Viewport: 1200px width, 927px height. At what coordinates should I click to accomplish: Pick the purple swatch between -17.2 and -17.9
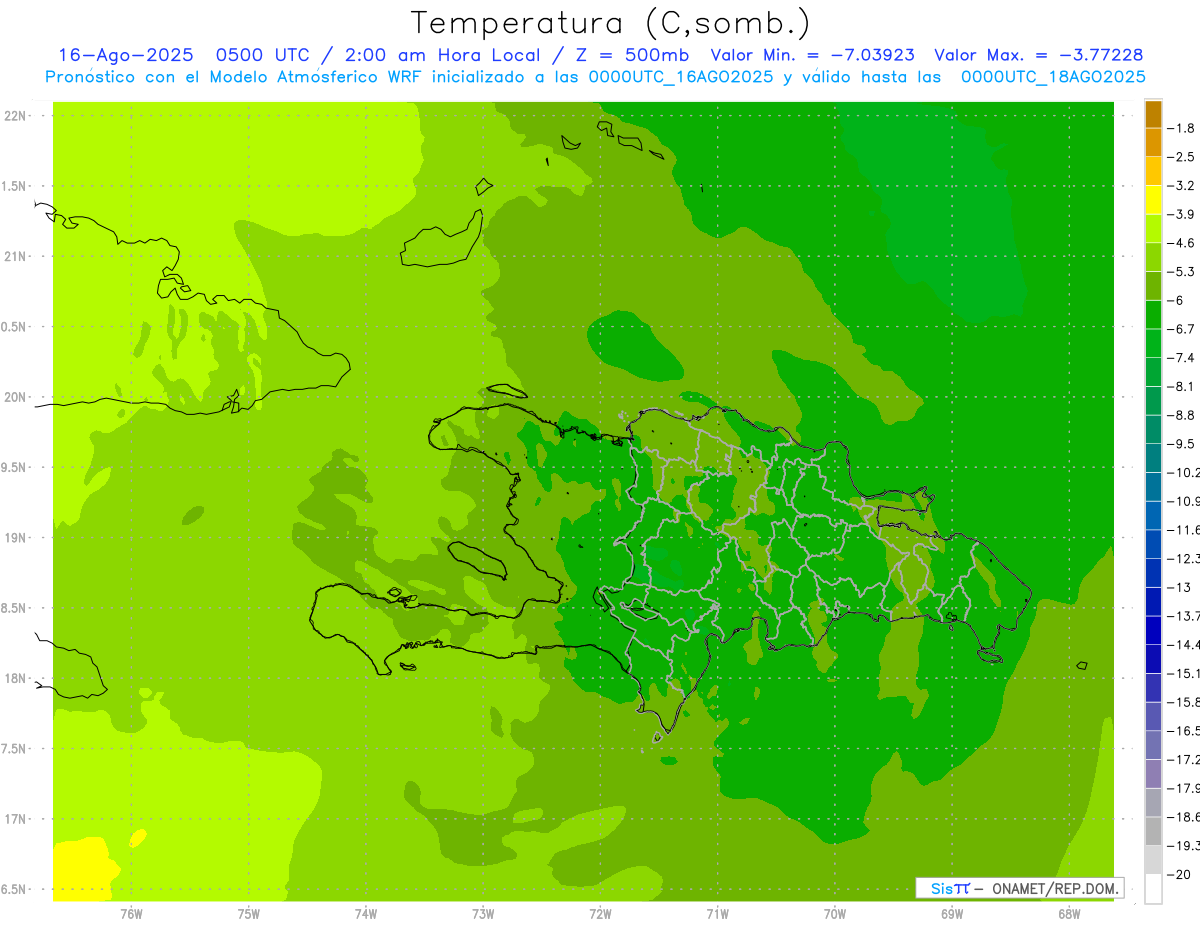1153,773
